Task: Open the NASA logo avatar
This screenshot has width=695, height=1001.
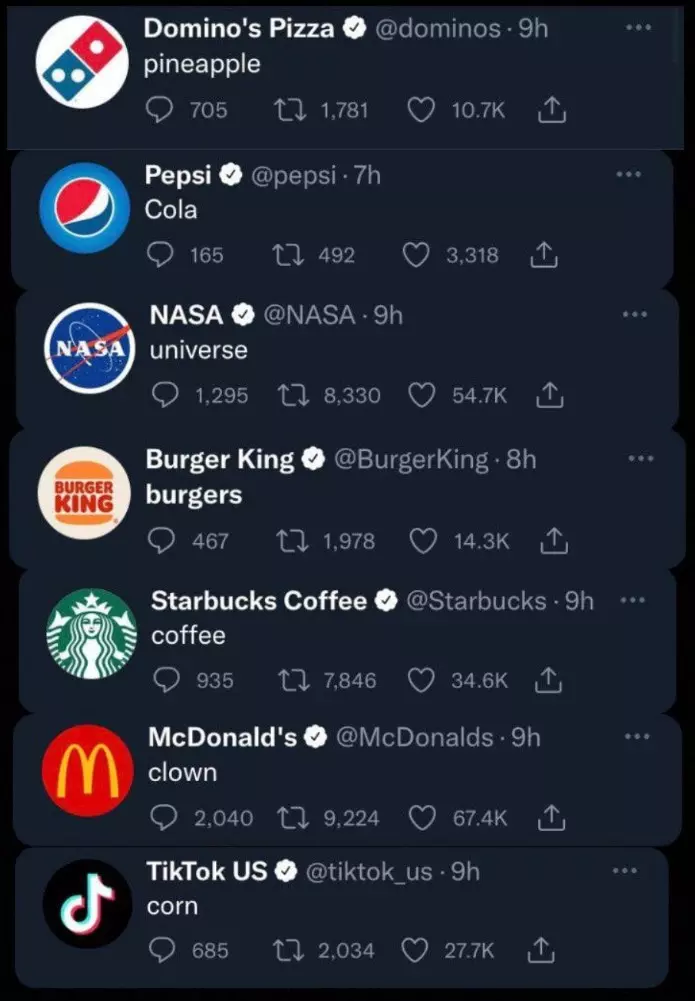Action: point(89,349)
